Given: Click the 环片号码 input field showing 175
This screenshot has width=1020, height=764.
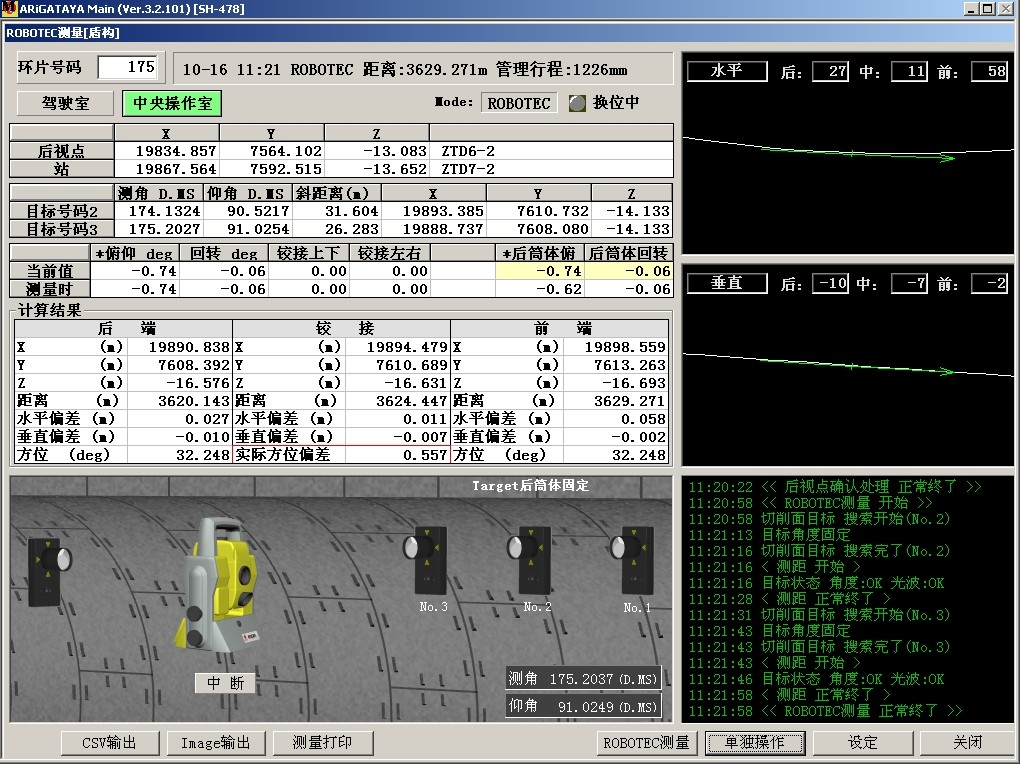Looking at the screenshot, I should [128, 67].
